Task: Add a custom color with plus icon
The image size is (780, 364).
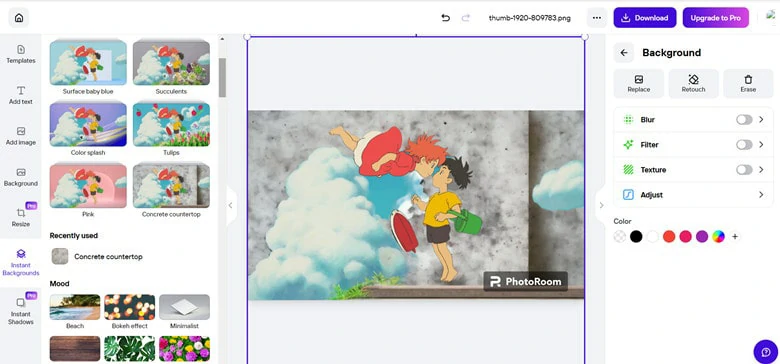Action: (x=735, y=237)
